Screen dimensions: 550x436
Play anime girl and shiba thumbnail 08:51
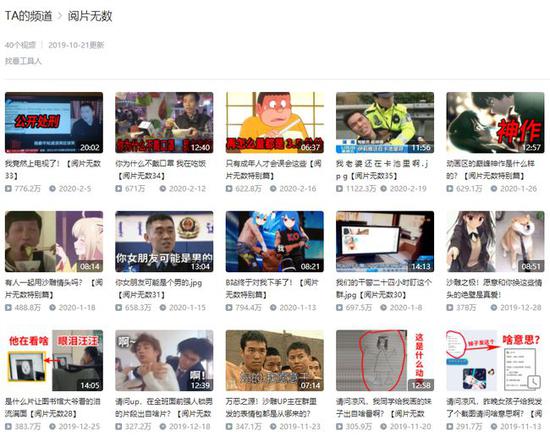pos(495,241)
